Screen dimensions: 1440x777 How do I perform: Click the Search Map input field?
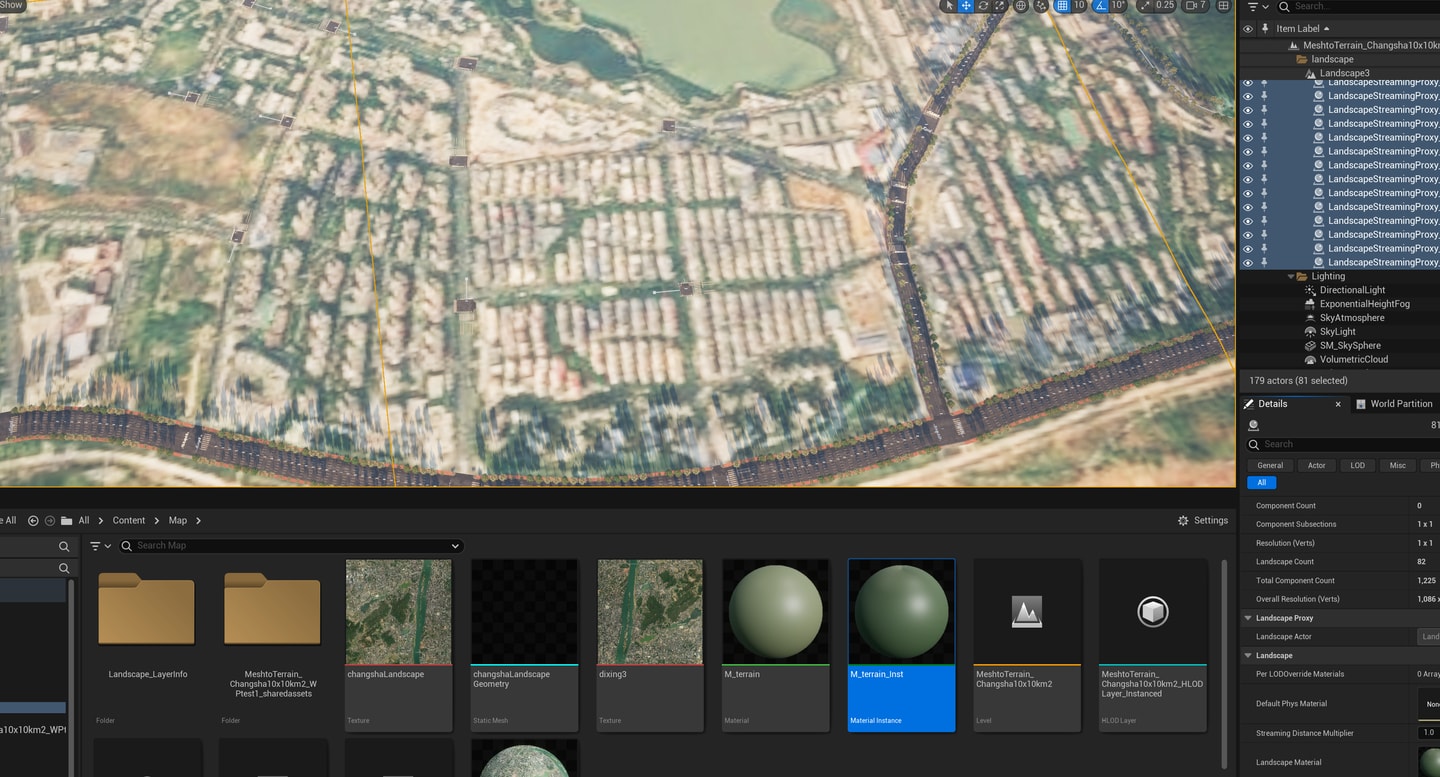pyautogui.click(x=290, y=546)
